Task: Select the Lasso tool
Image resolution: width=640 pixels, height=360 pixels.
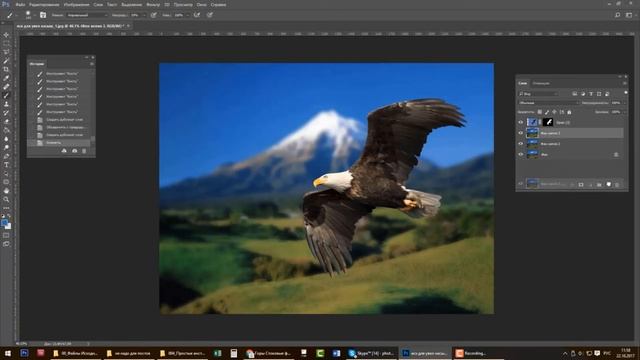Action: [6, 52]
